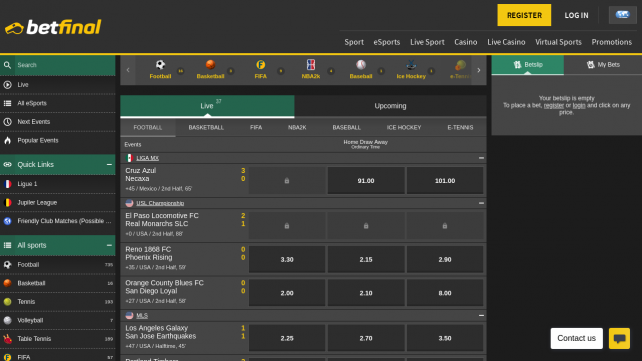Click the Ligue 1 France flag

point(7,184)
